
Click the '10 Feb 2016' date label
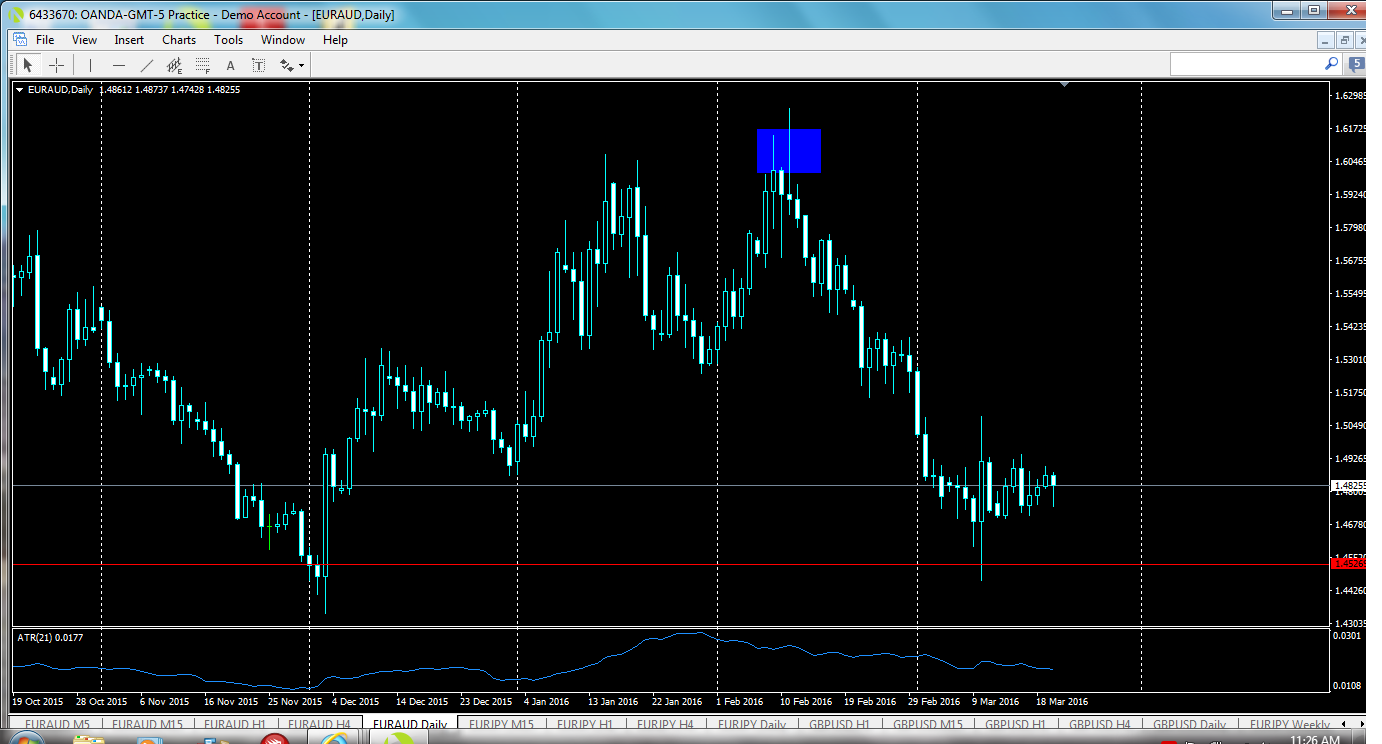pos(806,701)
